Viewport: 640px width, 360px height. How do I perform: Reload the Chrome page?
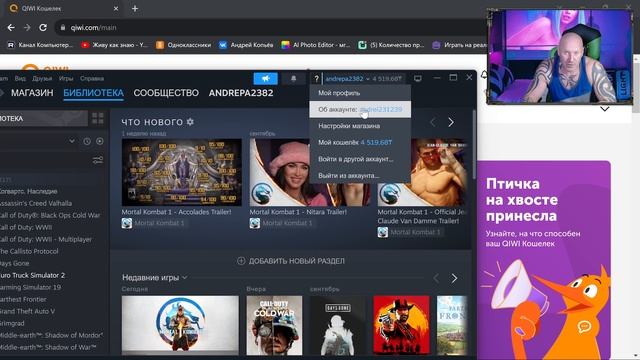(43, 27)
